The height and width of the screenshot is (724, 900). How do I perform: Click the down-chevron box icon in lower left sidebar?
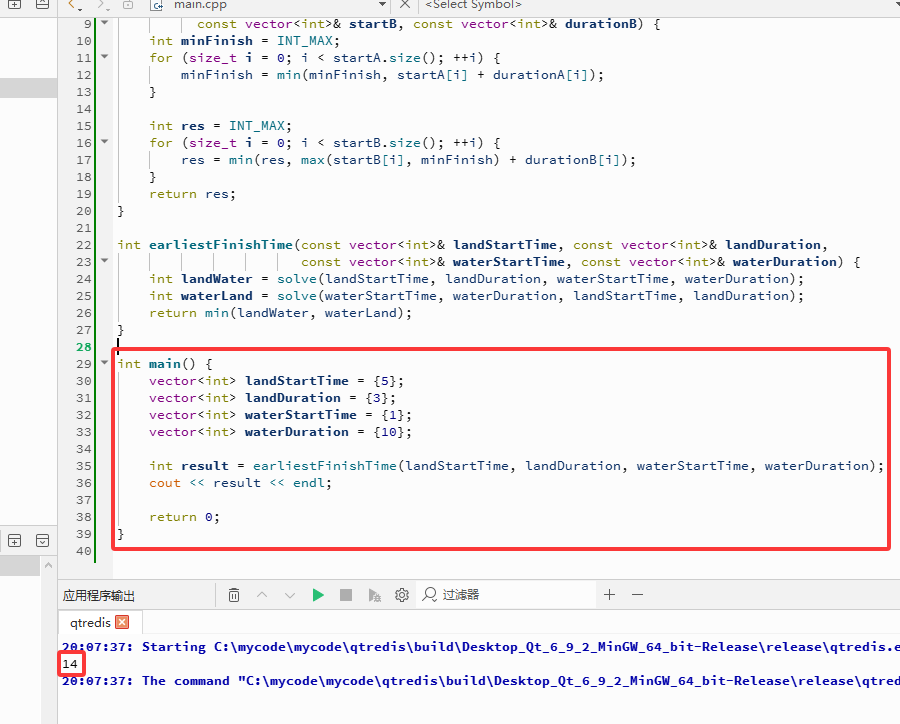pyautogui.click(x=42, y=540)
